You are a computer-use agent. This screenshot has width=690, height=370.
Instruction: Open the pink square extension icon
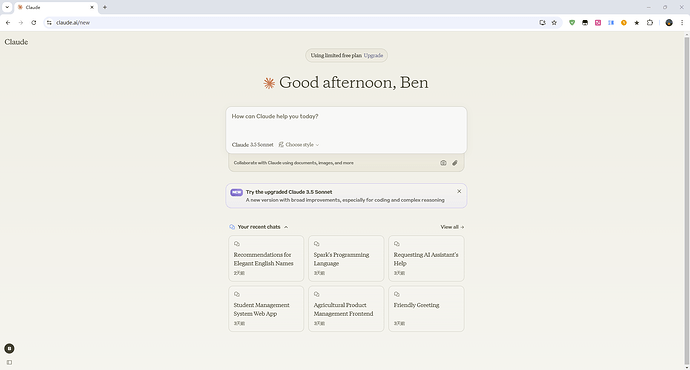[598, 22]
